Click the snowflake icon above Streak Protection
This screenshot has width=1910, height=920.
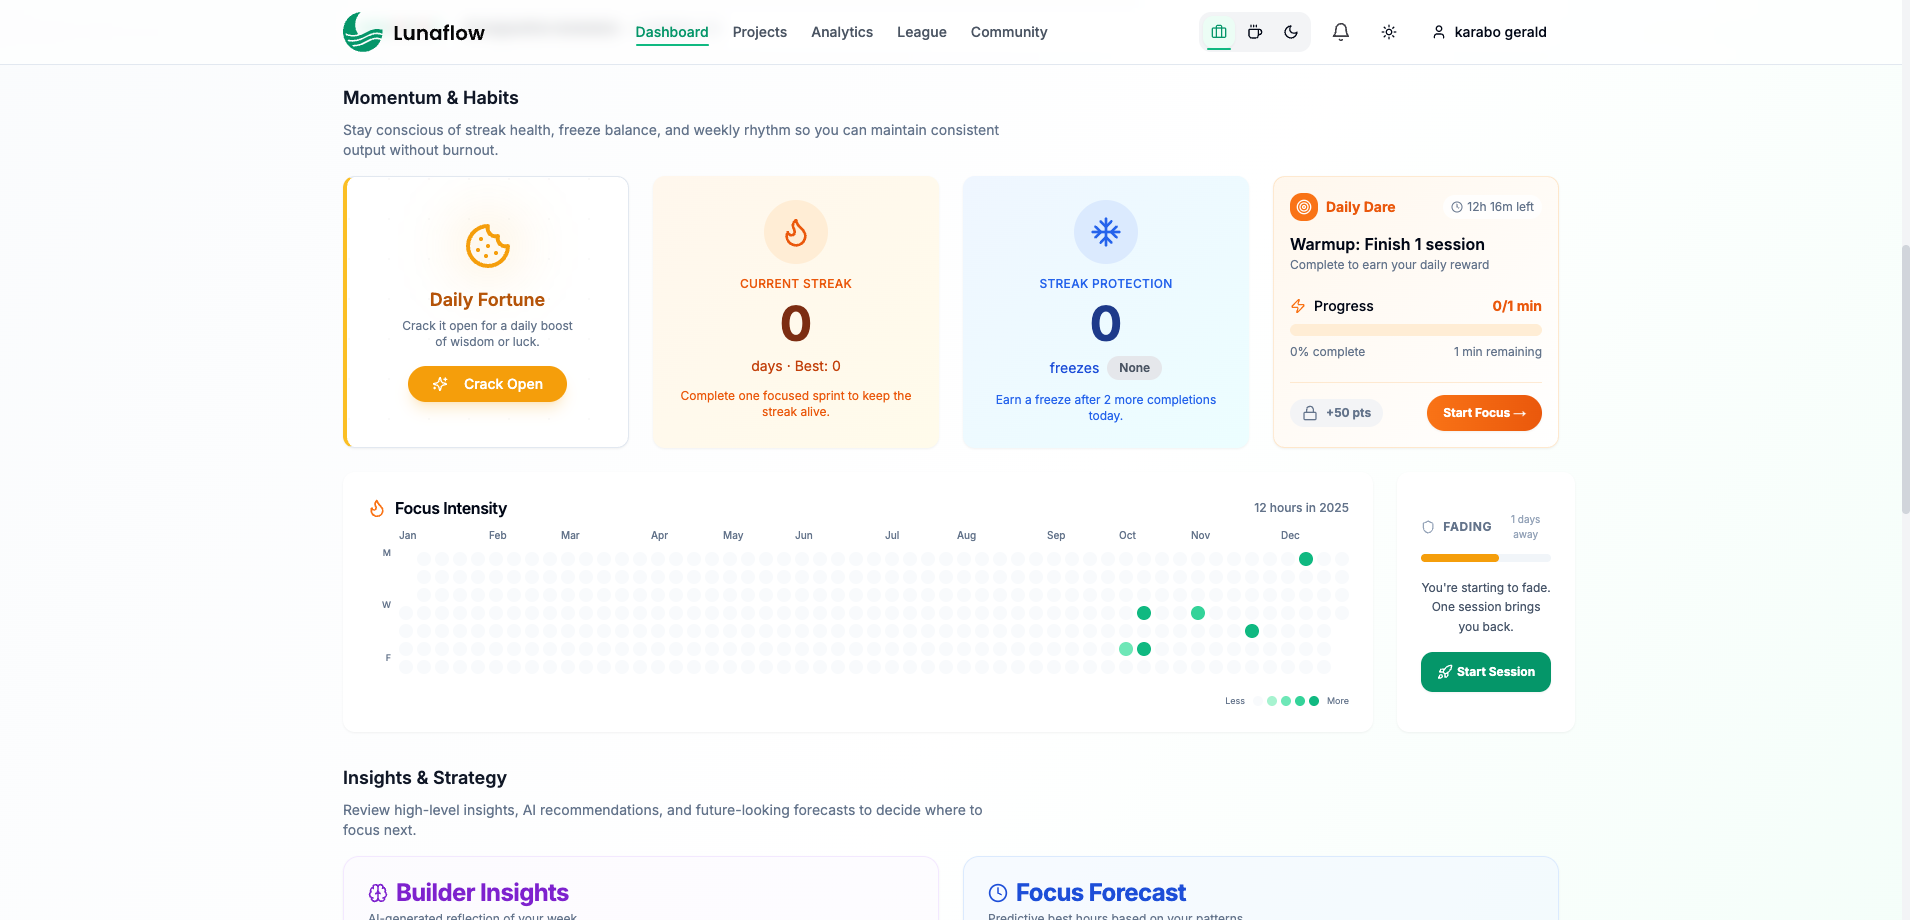pyautogui.click(x=1105, y=231)
